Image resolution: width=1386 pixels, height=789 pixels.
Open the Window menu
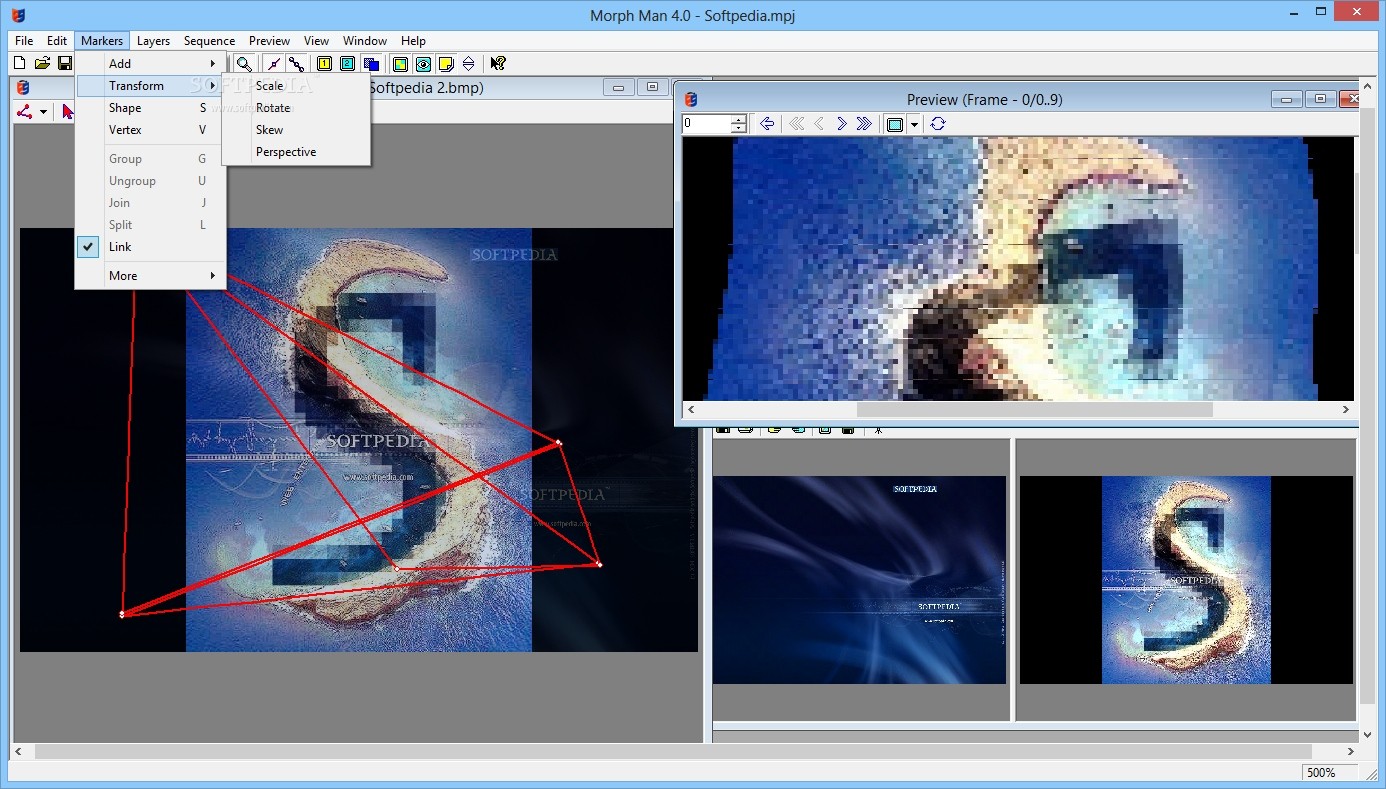click(x=365, y=41)
